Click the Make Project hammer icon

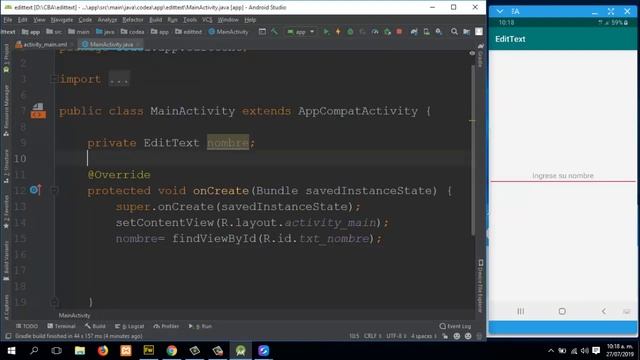pos(274,32)
